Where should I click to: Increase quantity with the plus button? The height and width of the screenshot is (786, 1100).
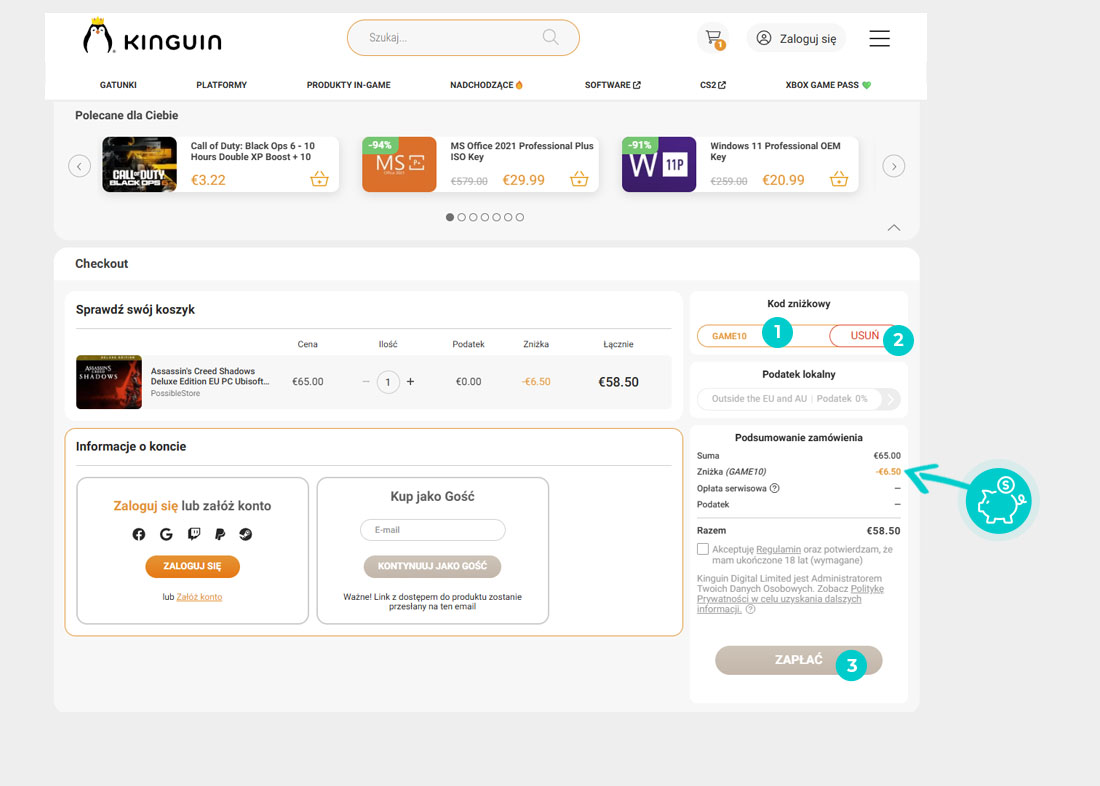[x=410, y=382]
